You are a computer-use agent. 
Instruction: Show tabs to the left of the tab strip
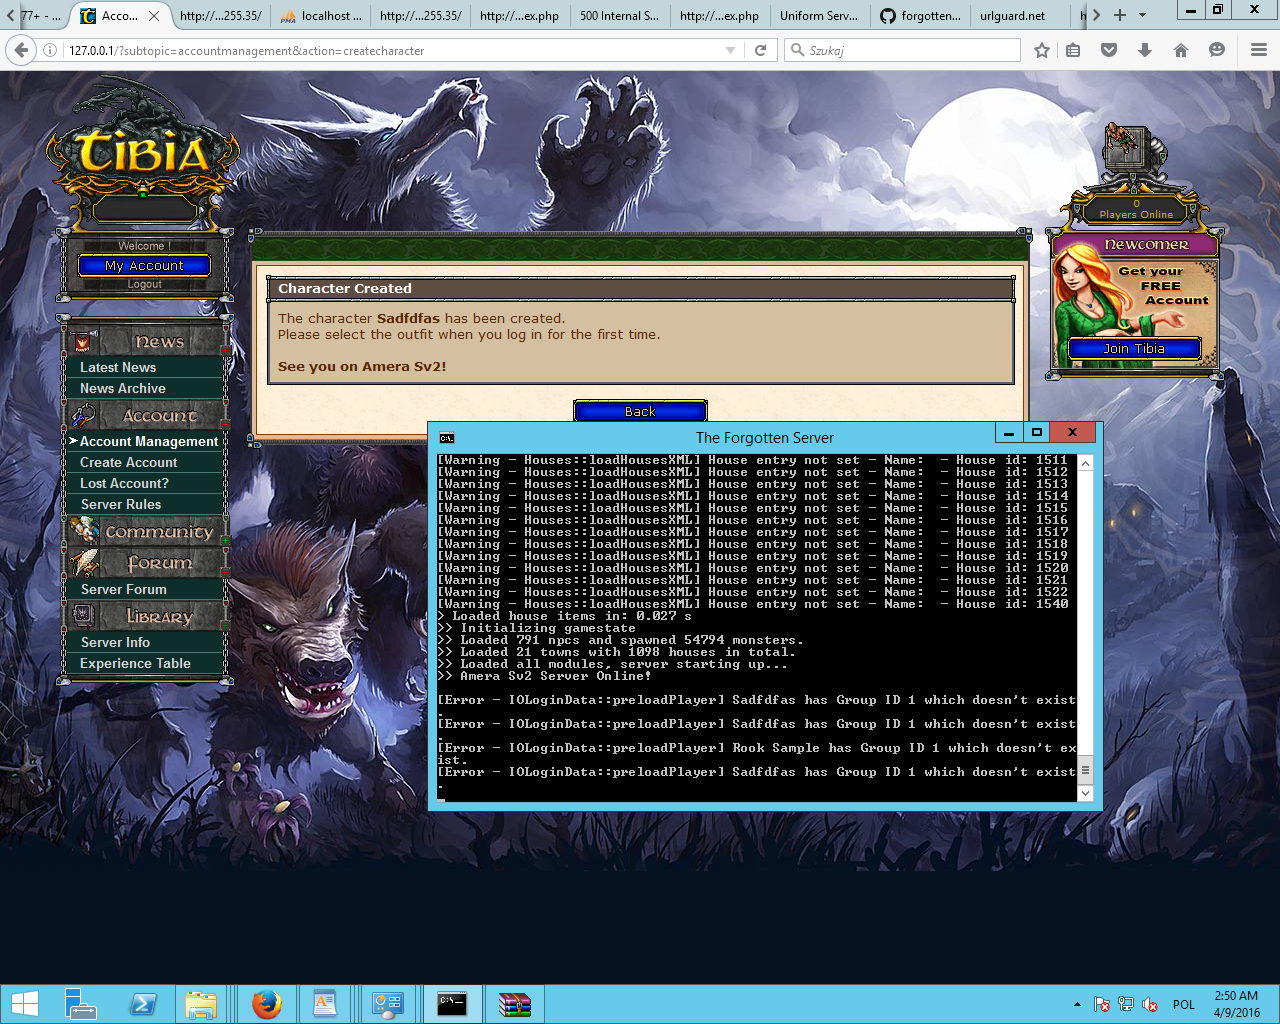(x=11, y=15)
